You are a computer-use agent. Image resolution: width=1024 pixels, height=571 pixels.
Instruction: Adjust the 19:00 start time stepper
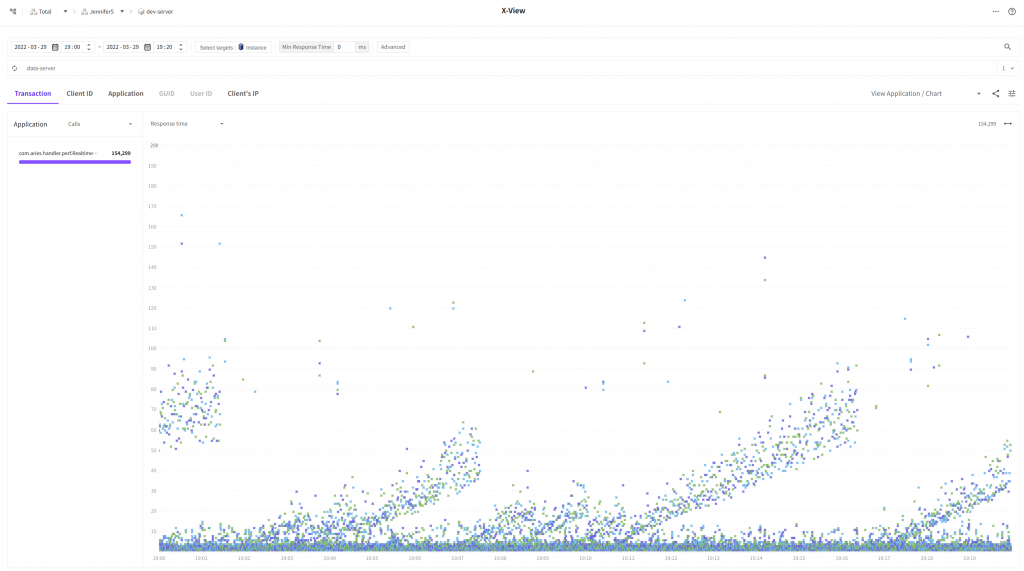(89, 47)
